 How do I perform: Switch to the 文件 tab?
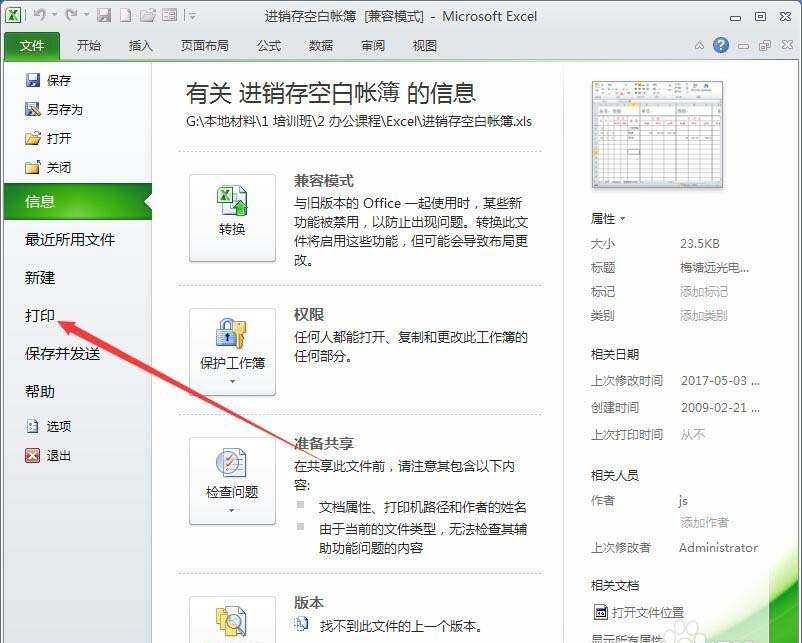pos(32,46)
